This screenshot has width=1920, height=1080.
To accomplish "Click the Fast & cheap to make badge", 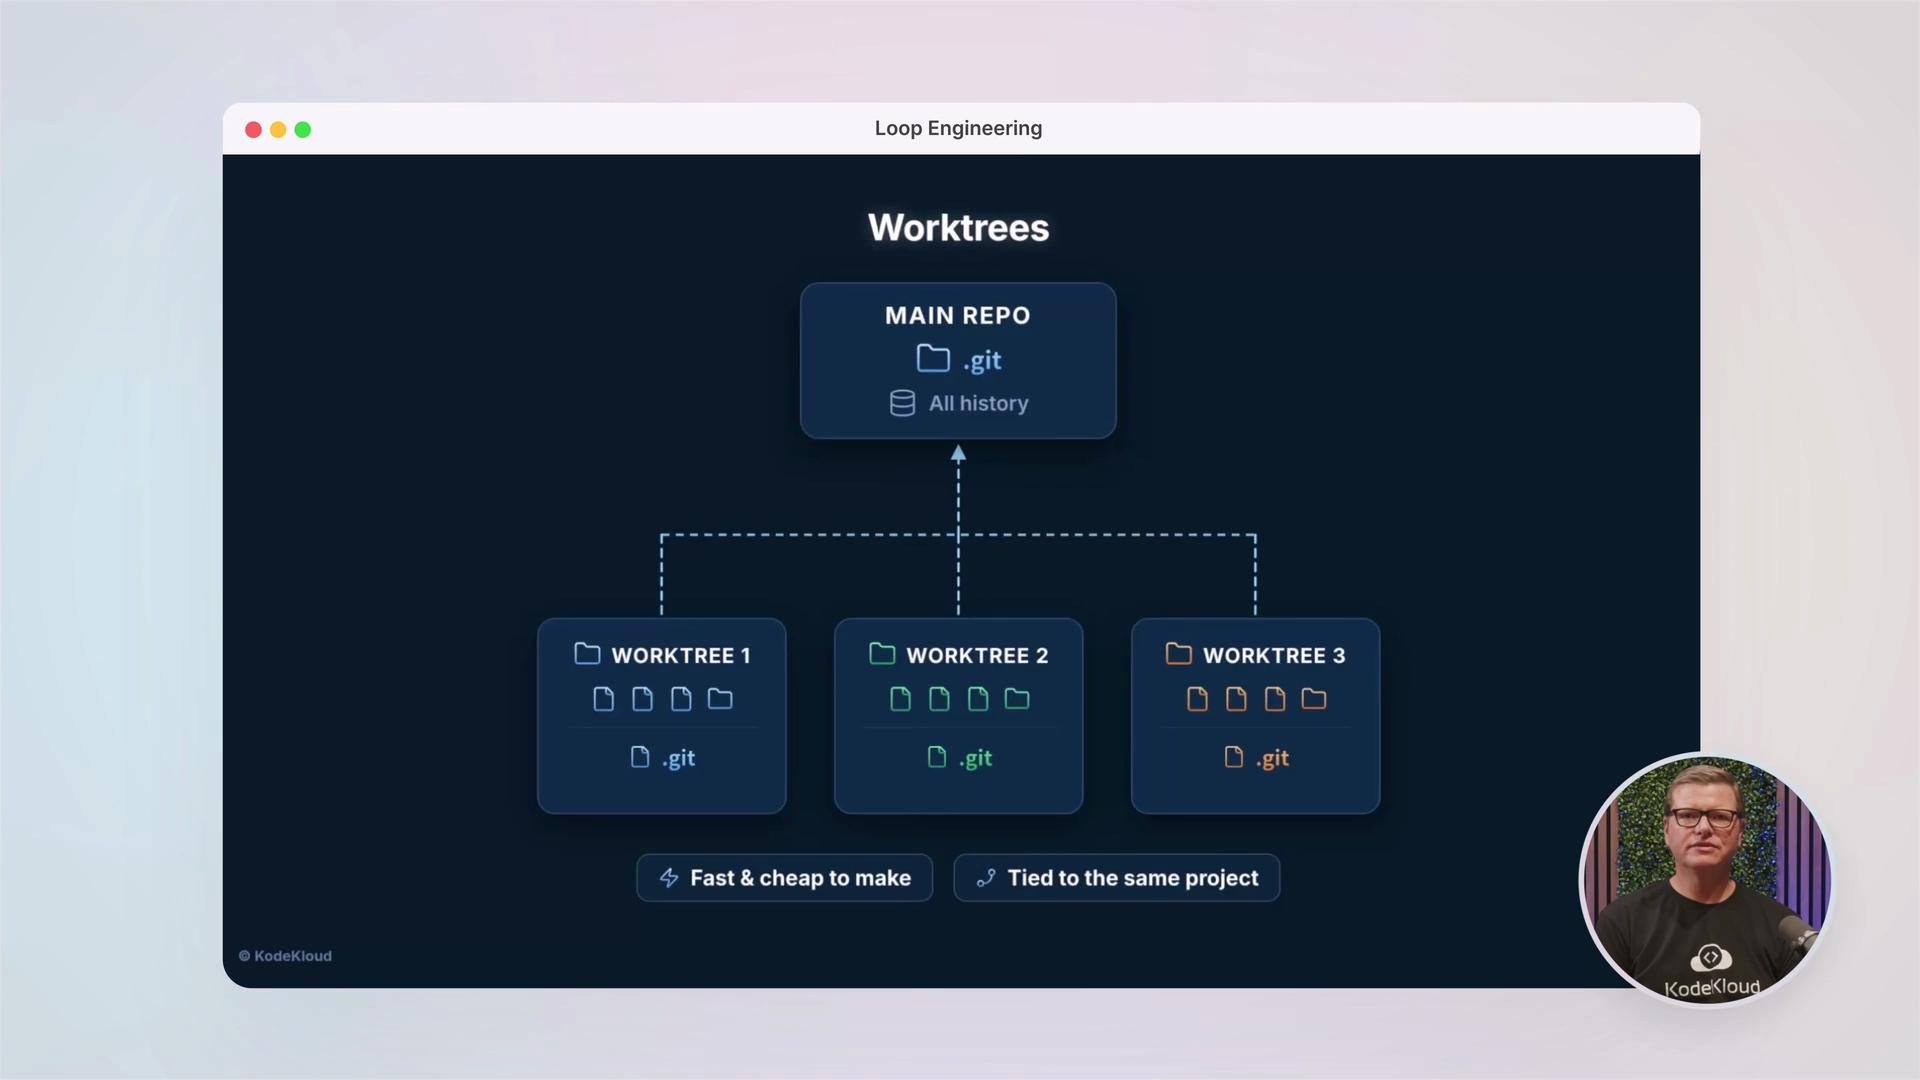I will (785, 878).
